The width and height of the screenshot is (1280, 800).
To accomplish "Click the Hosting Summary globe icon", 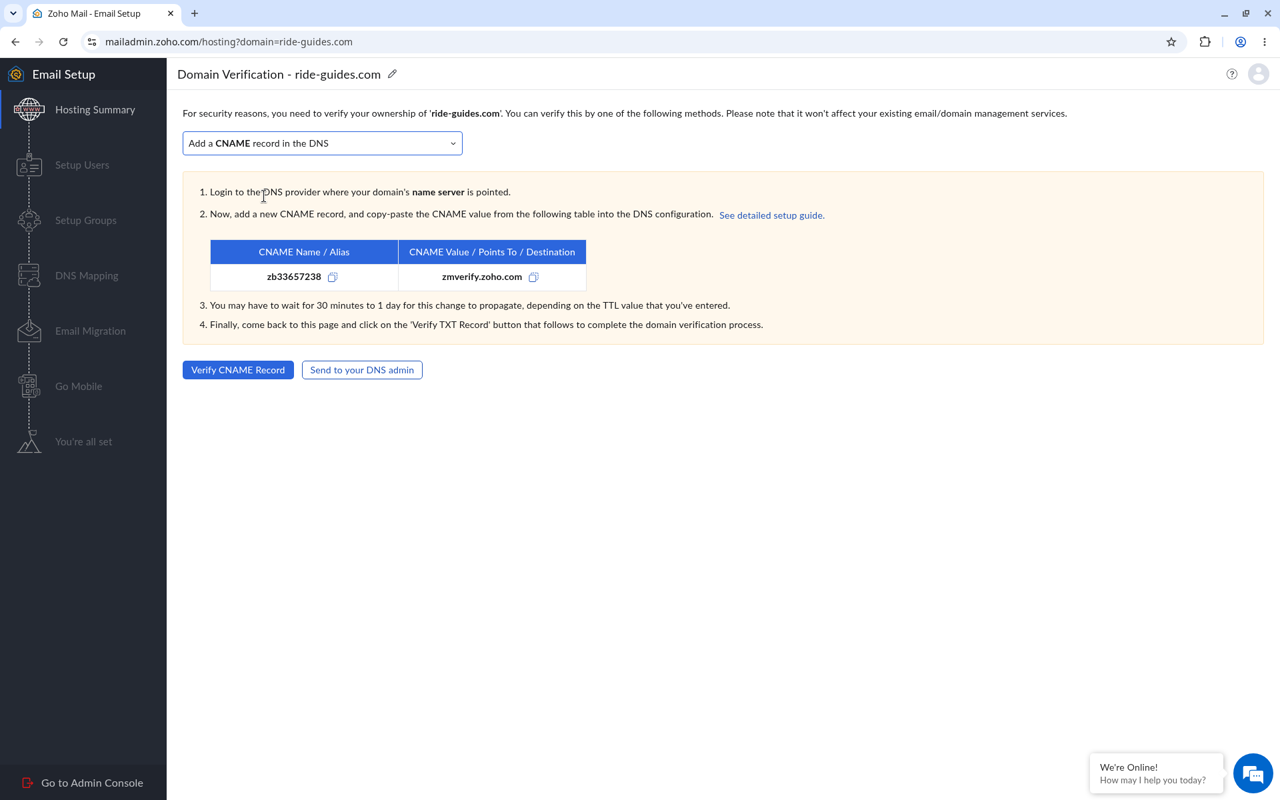I will (29, 109).
